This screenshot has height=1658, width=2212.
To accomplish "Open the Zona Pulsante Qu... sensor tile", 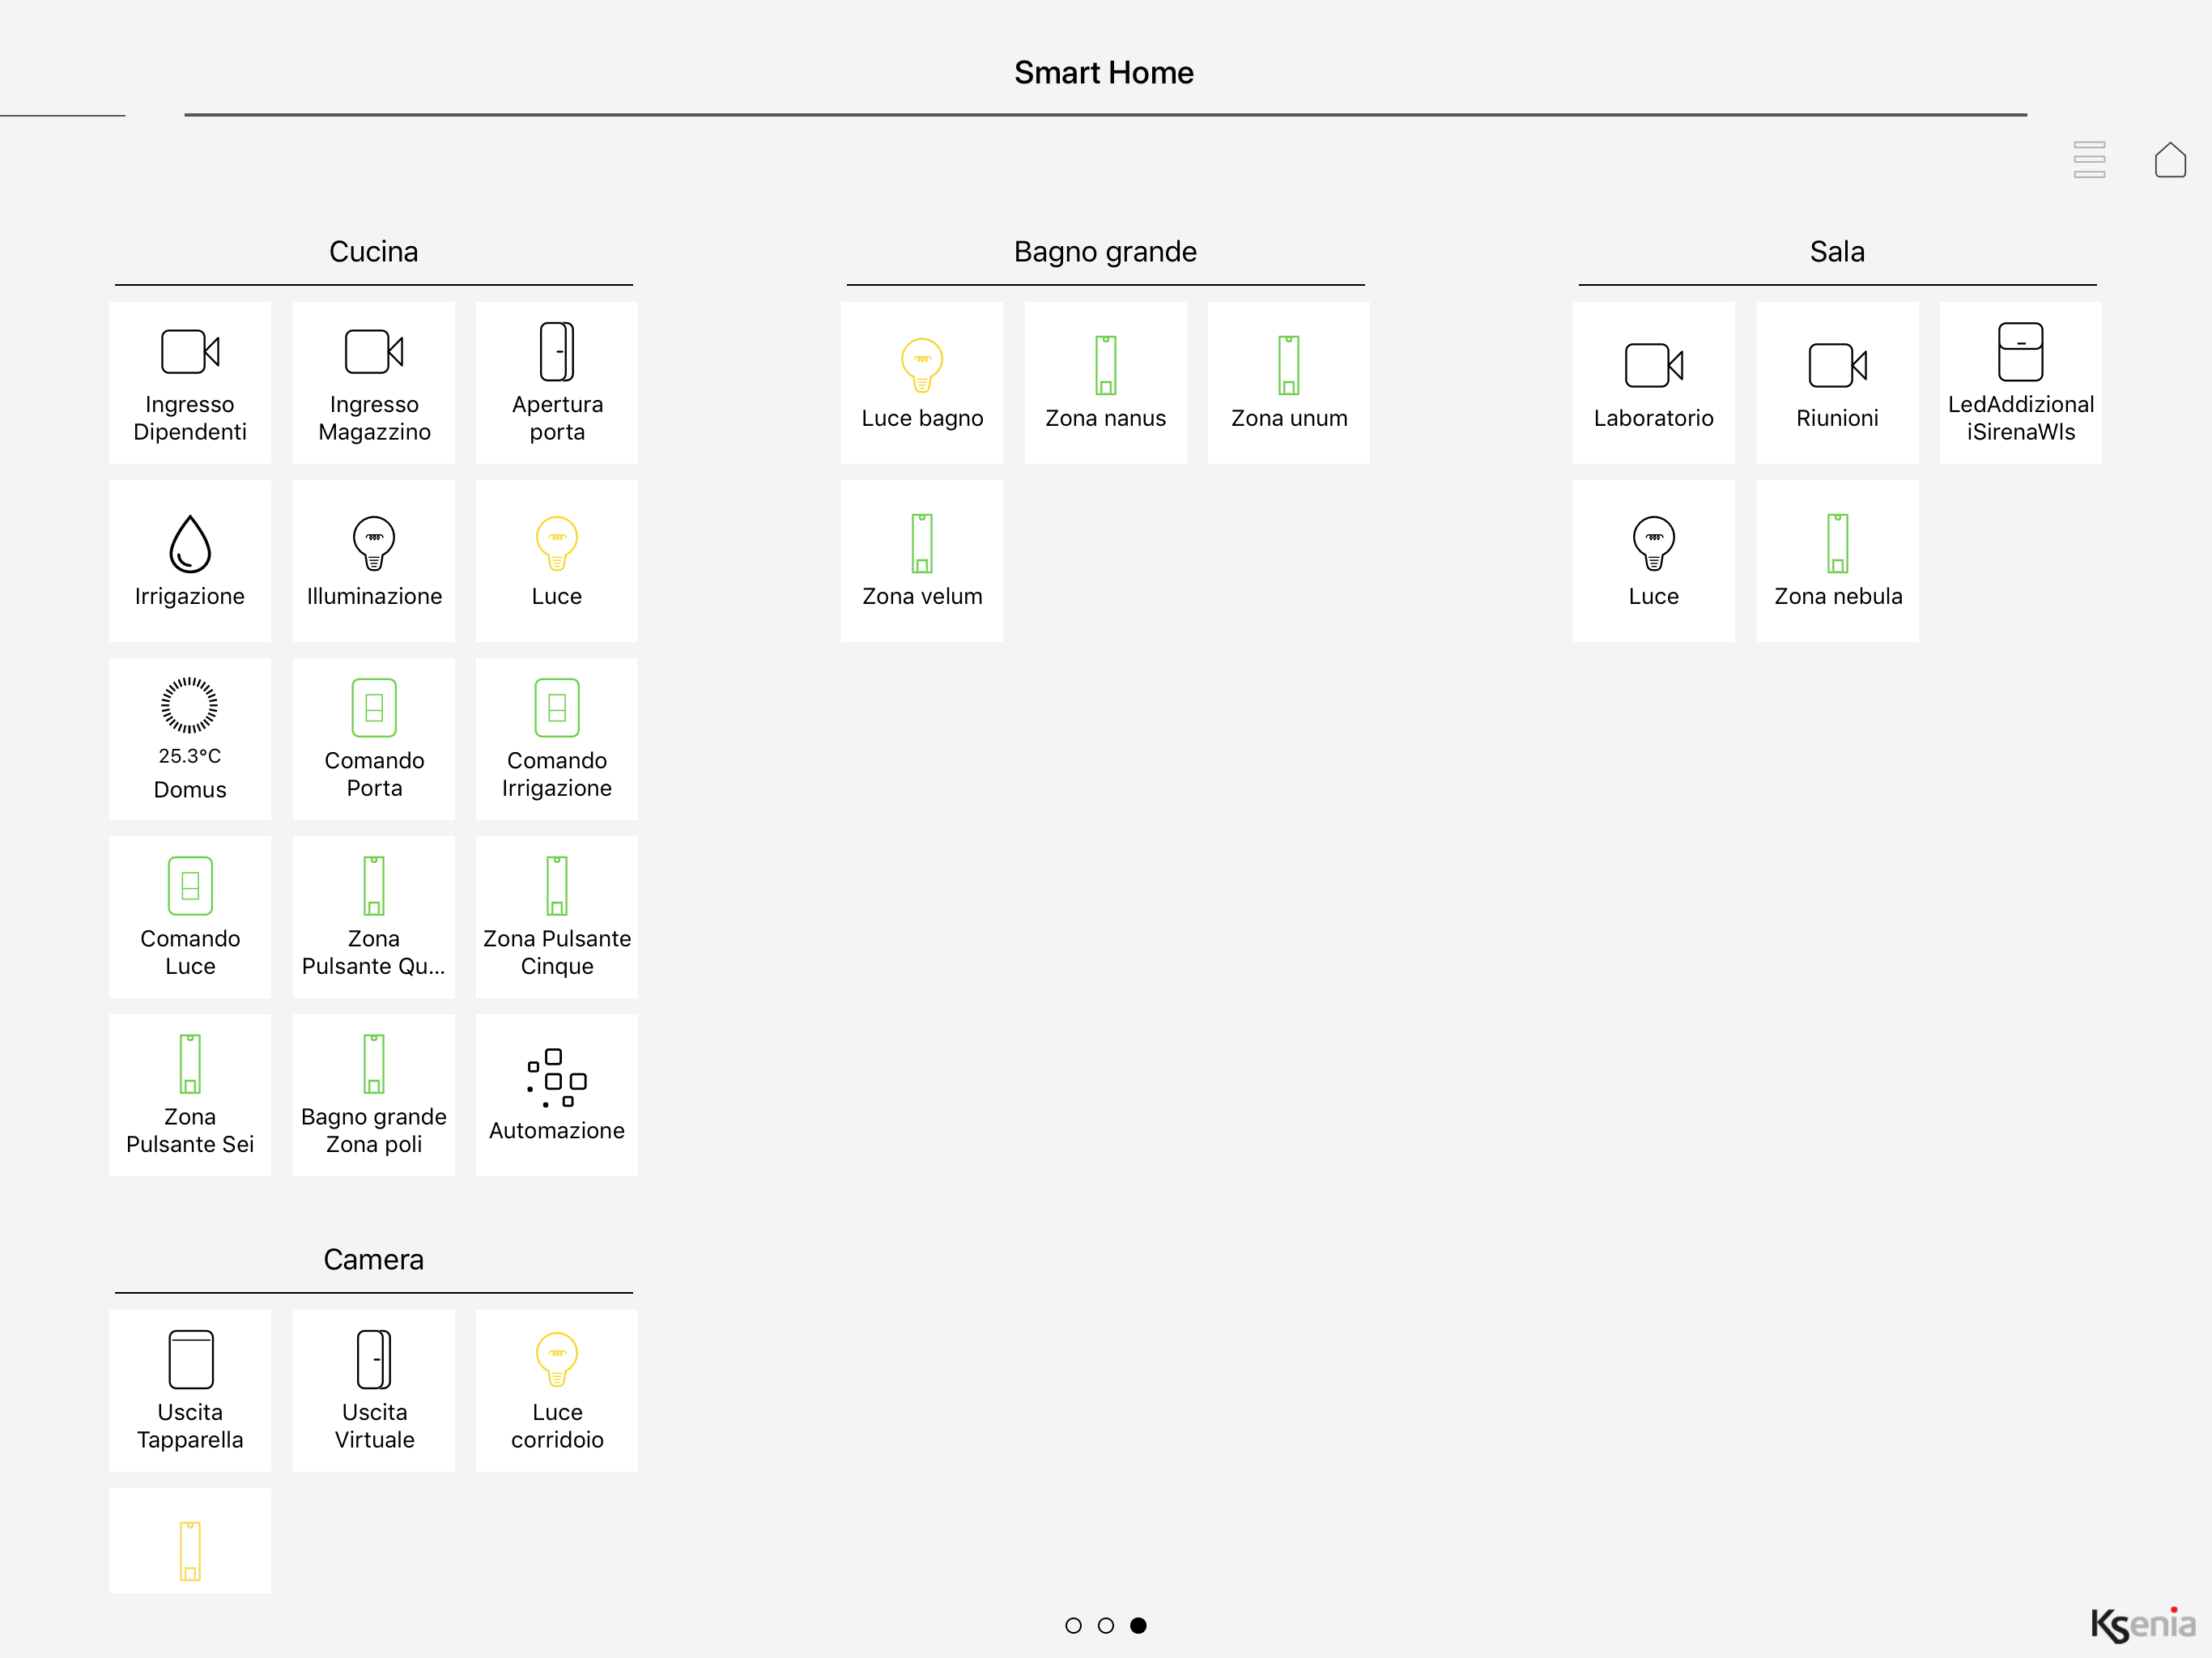I will [x=374, y=917].
